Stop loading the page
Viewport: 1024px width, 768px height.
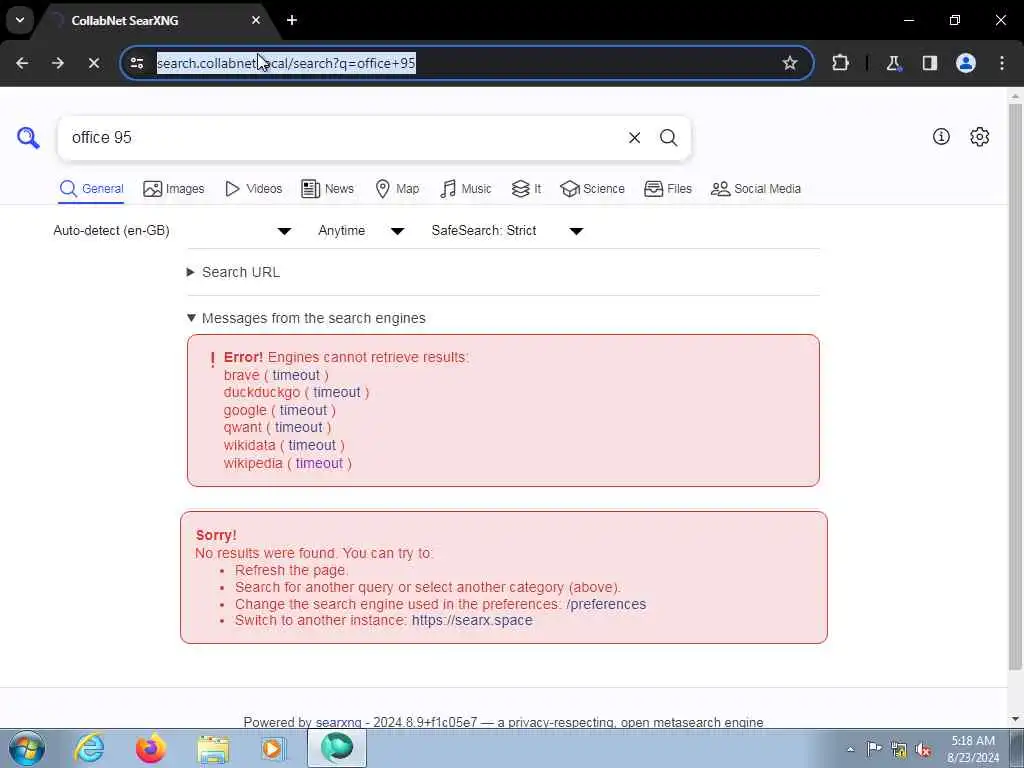pos(94,63)
